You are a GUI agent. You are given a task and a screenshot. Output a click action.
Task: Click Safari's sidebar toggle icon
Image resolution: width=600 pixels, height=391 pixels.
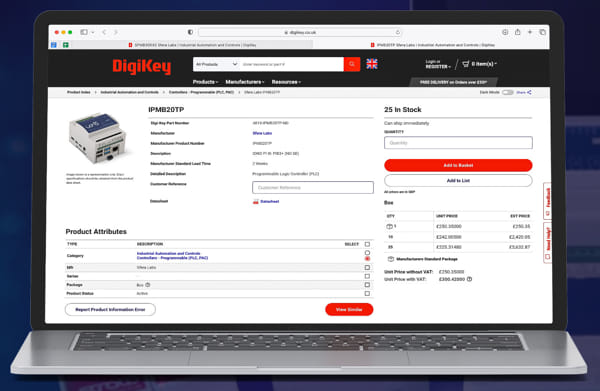click(84, 32)
